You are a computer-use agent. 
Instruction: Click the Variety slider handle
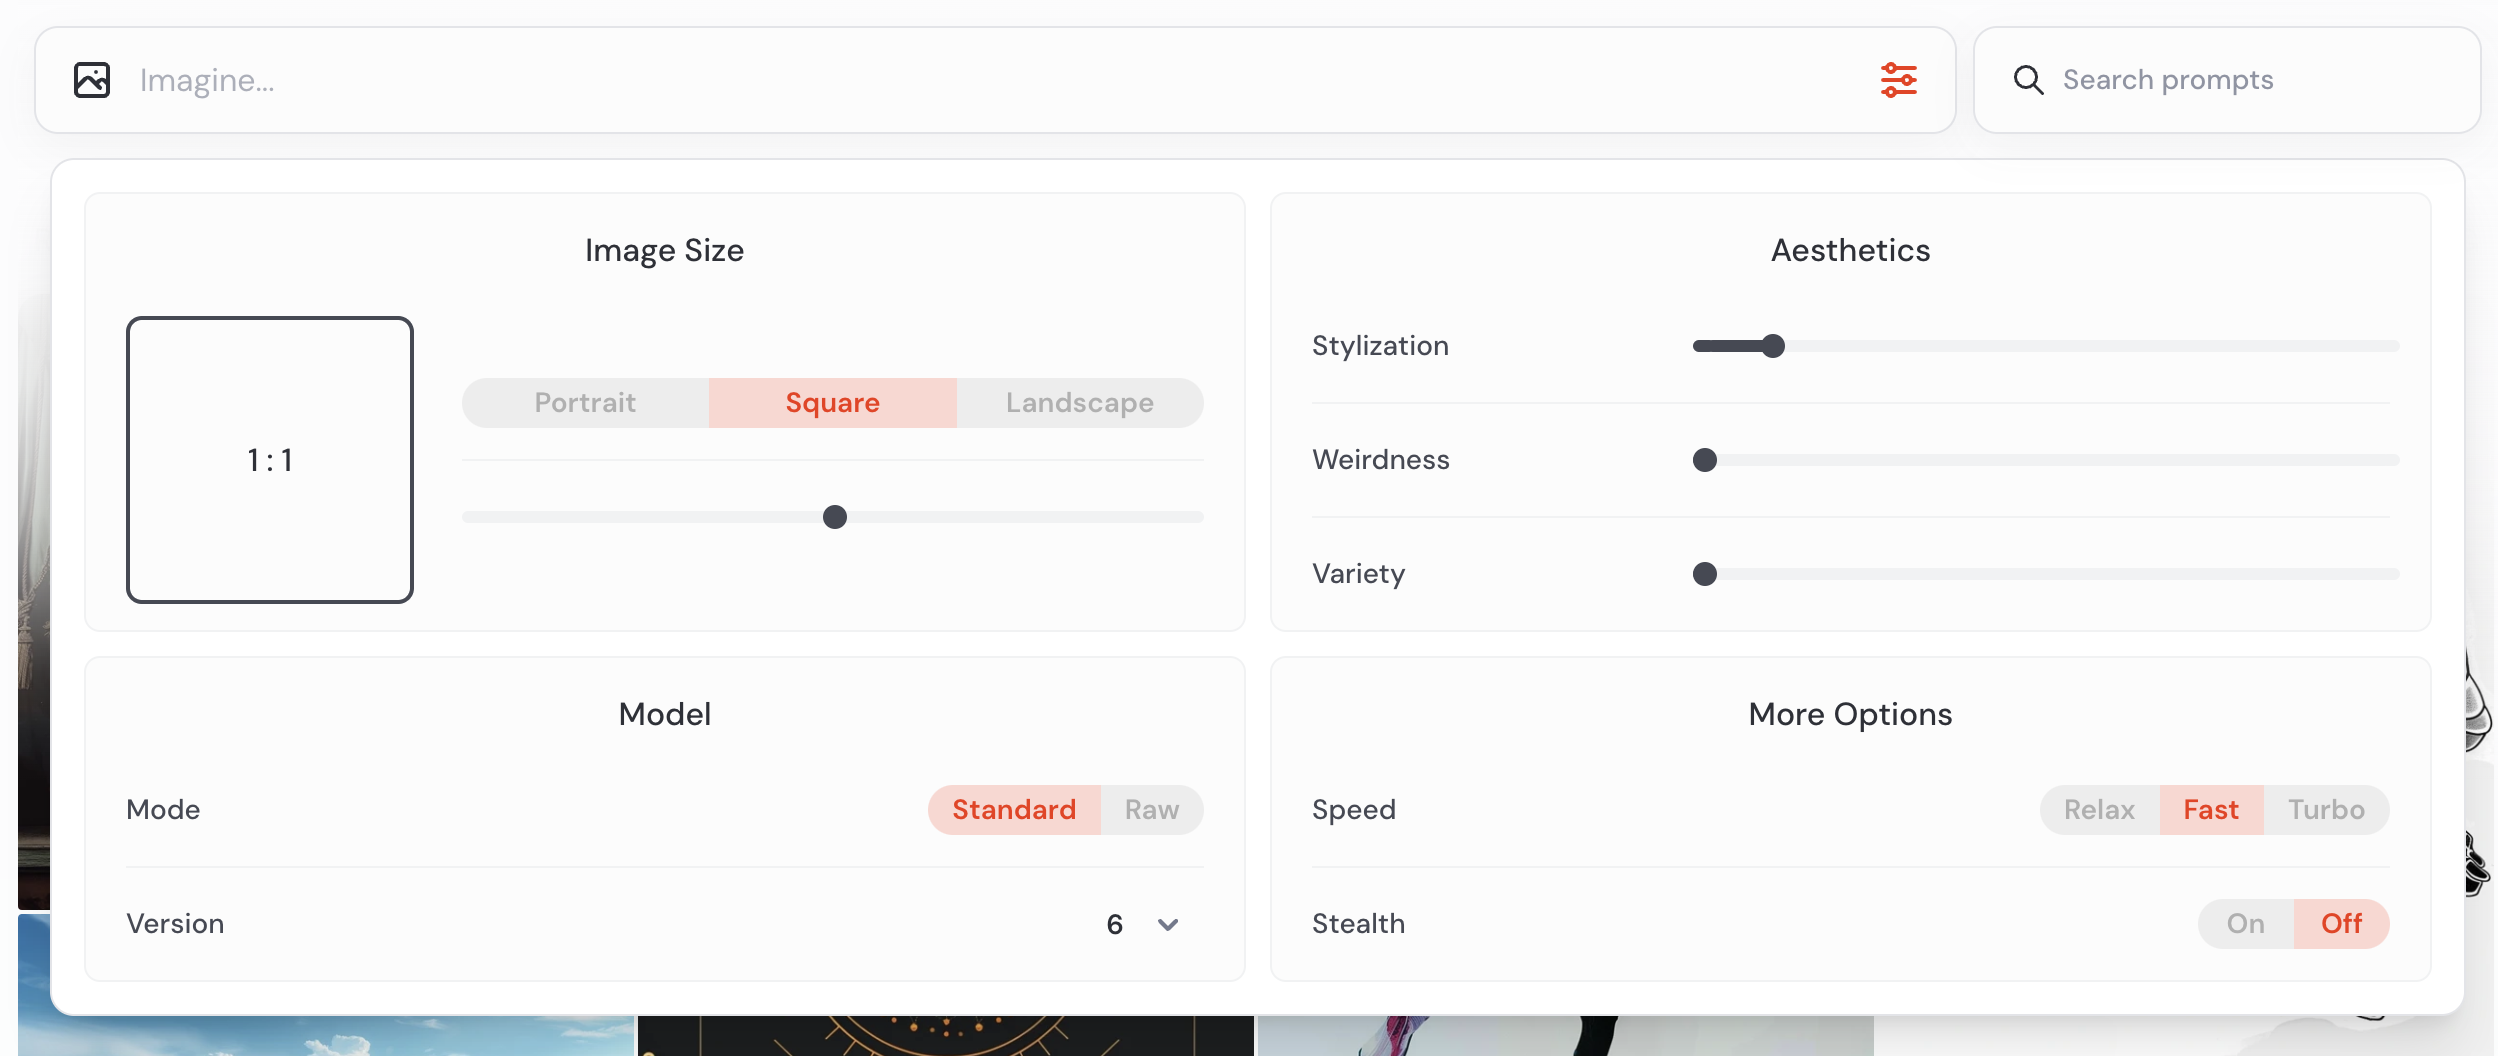1705,574
